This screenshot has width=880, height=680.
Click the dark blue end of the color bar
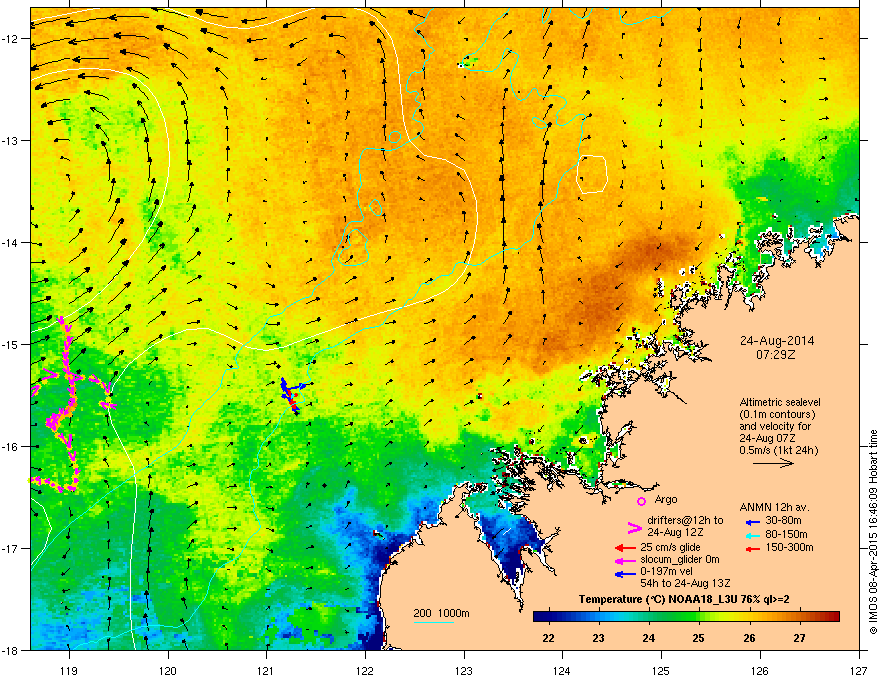539,617
